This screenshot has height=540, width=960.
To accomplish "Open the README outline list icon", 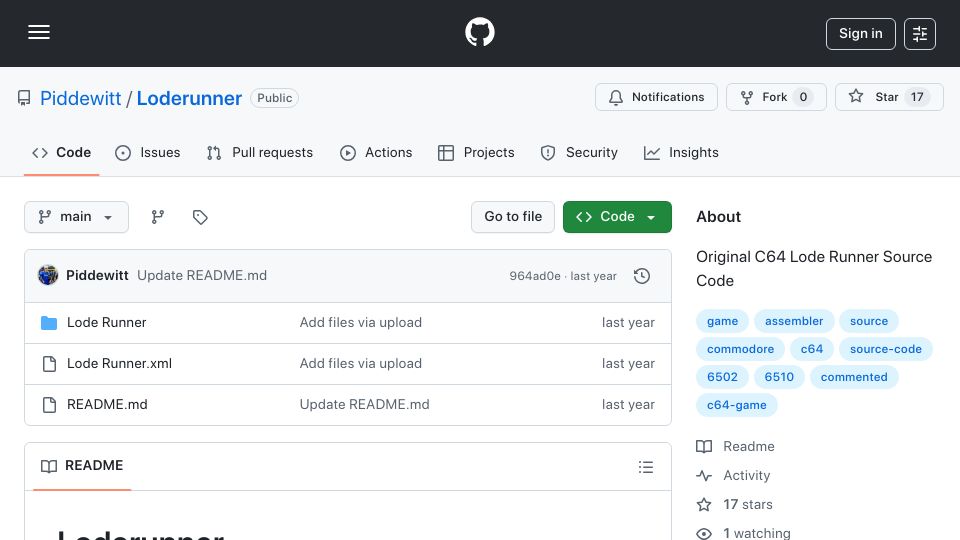I will (645, 467).
